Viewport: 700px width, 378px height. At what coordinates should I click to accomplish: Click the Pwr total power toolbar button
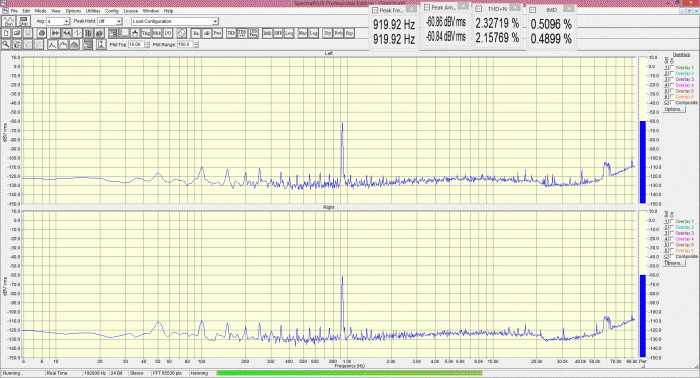(217, 33)
